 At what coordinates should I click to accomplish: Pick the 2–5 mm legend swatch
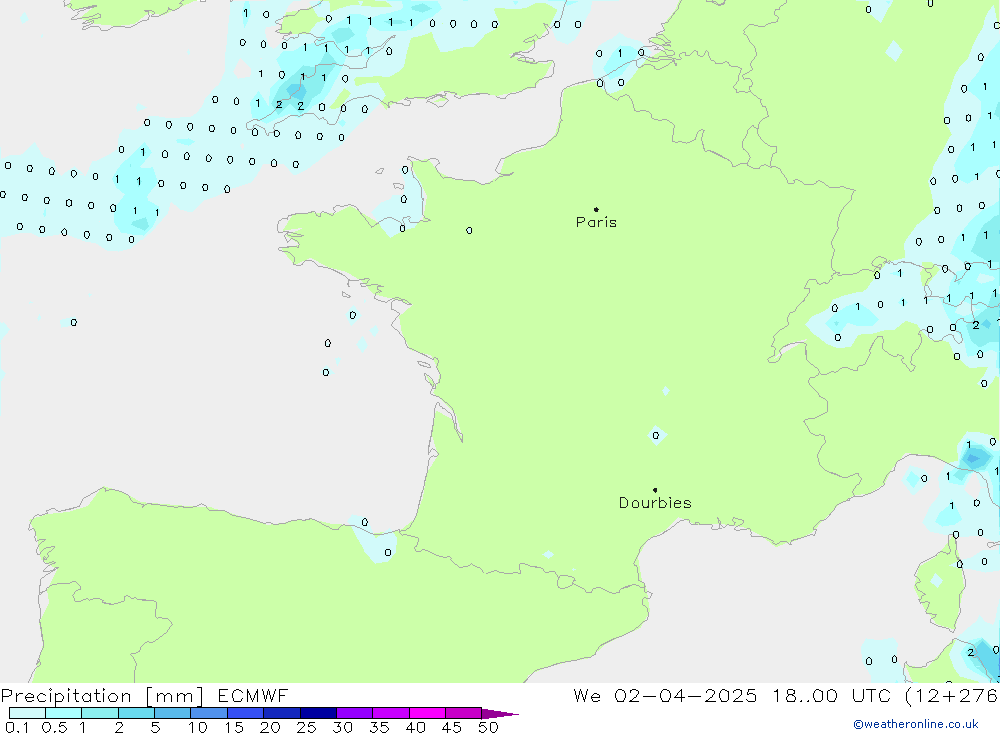pos(136,713)
